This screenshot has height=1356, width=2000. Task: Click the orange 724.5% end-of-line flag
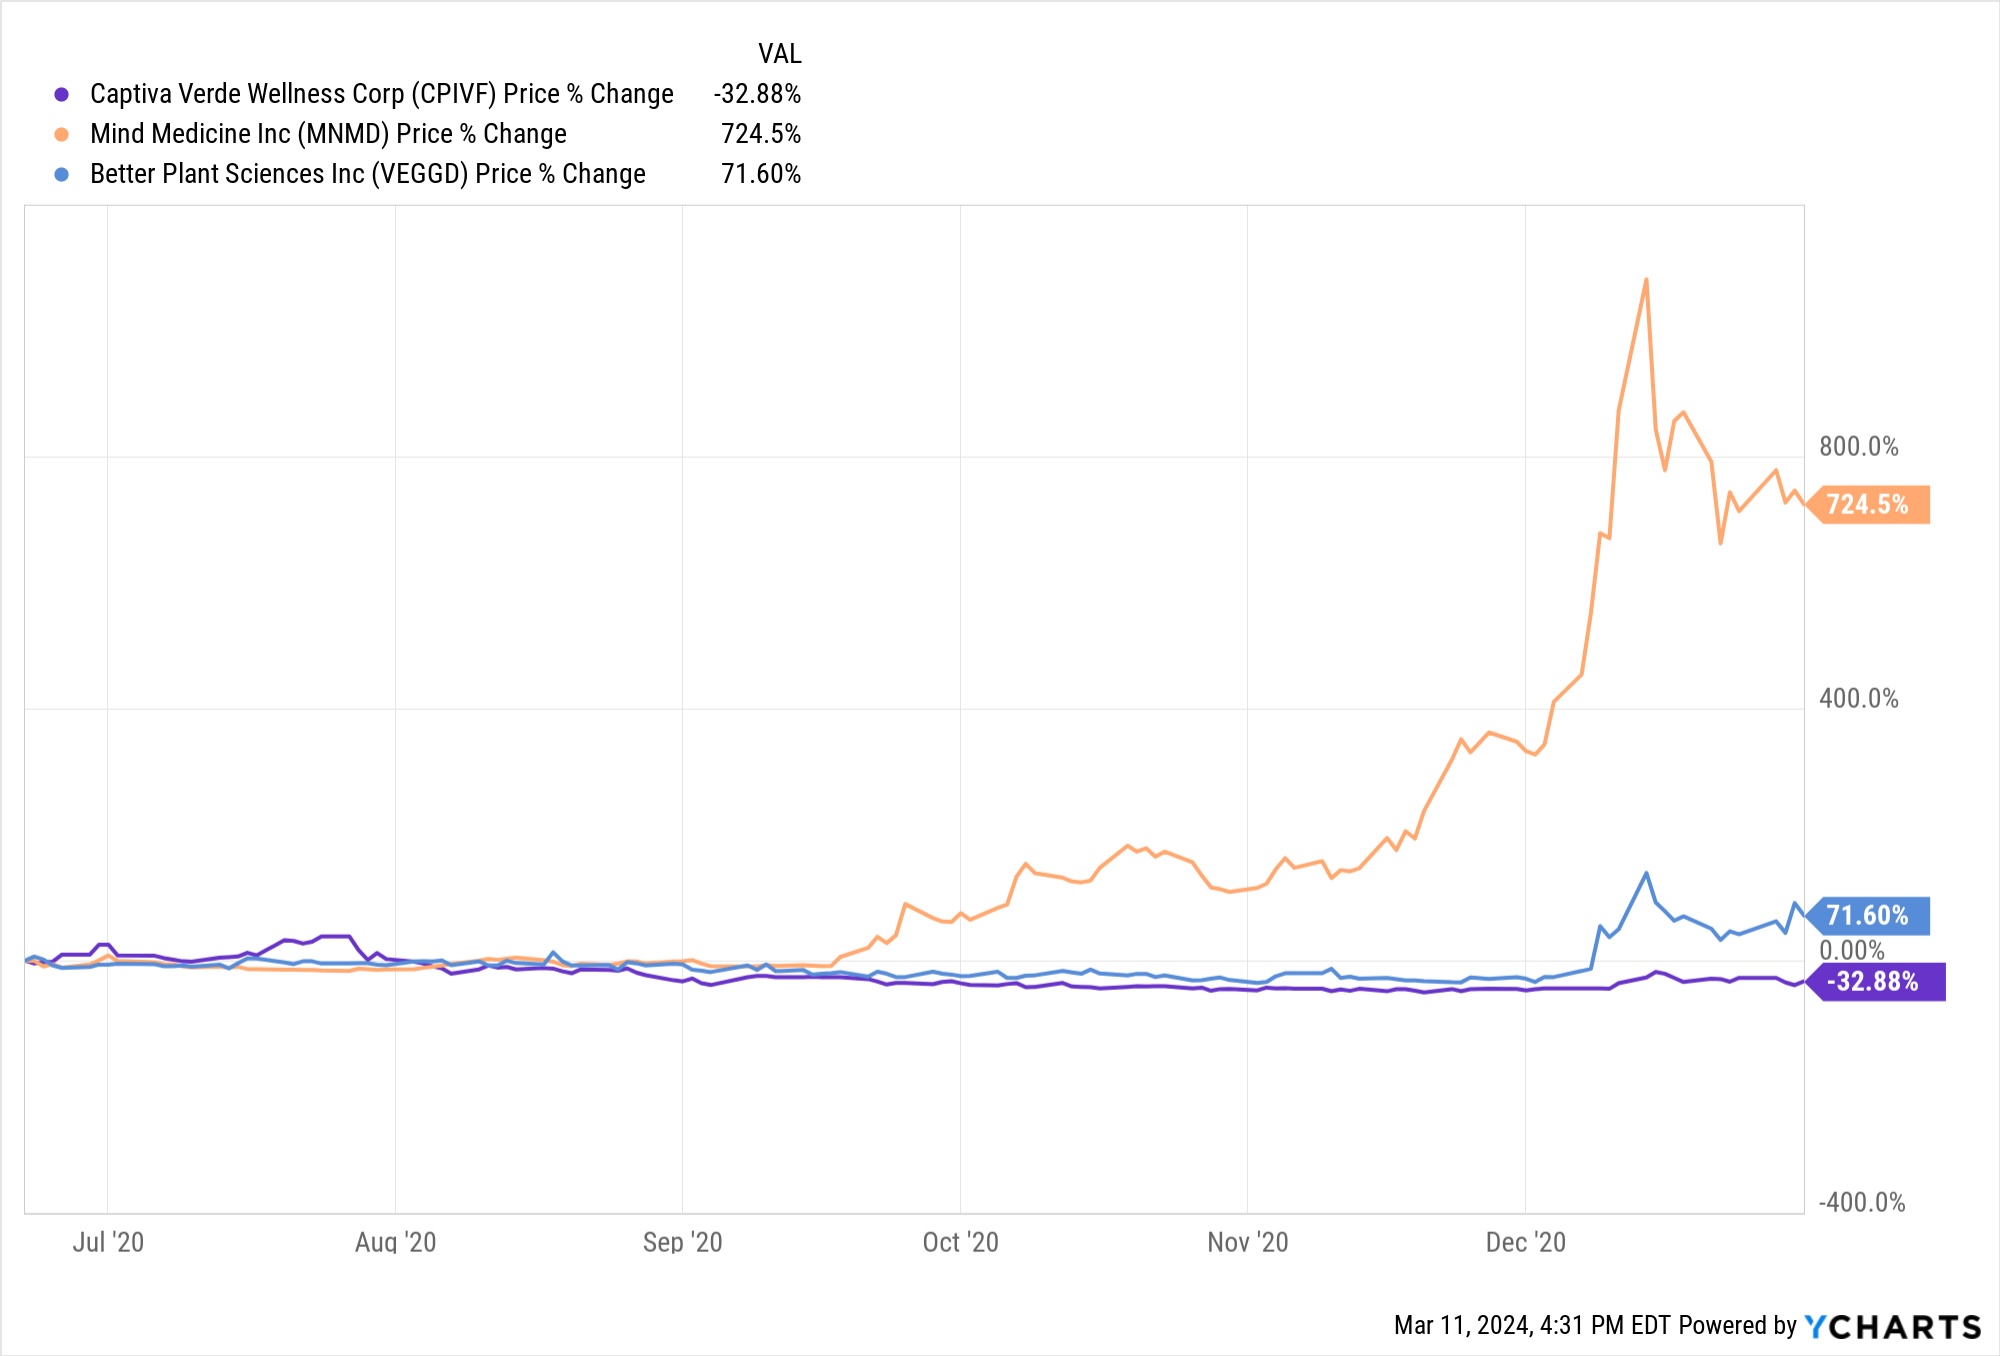coord(1867,504)
